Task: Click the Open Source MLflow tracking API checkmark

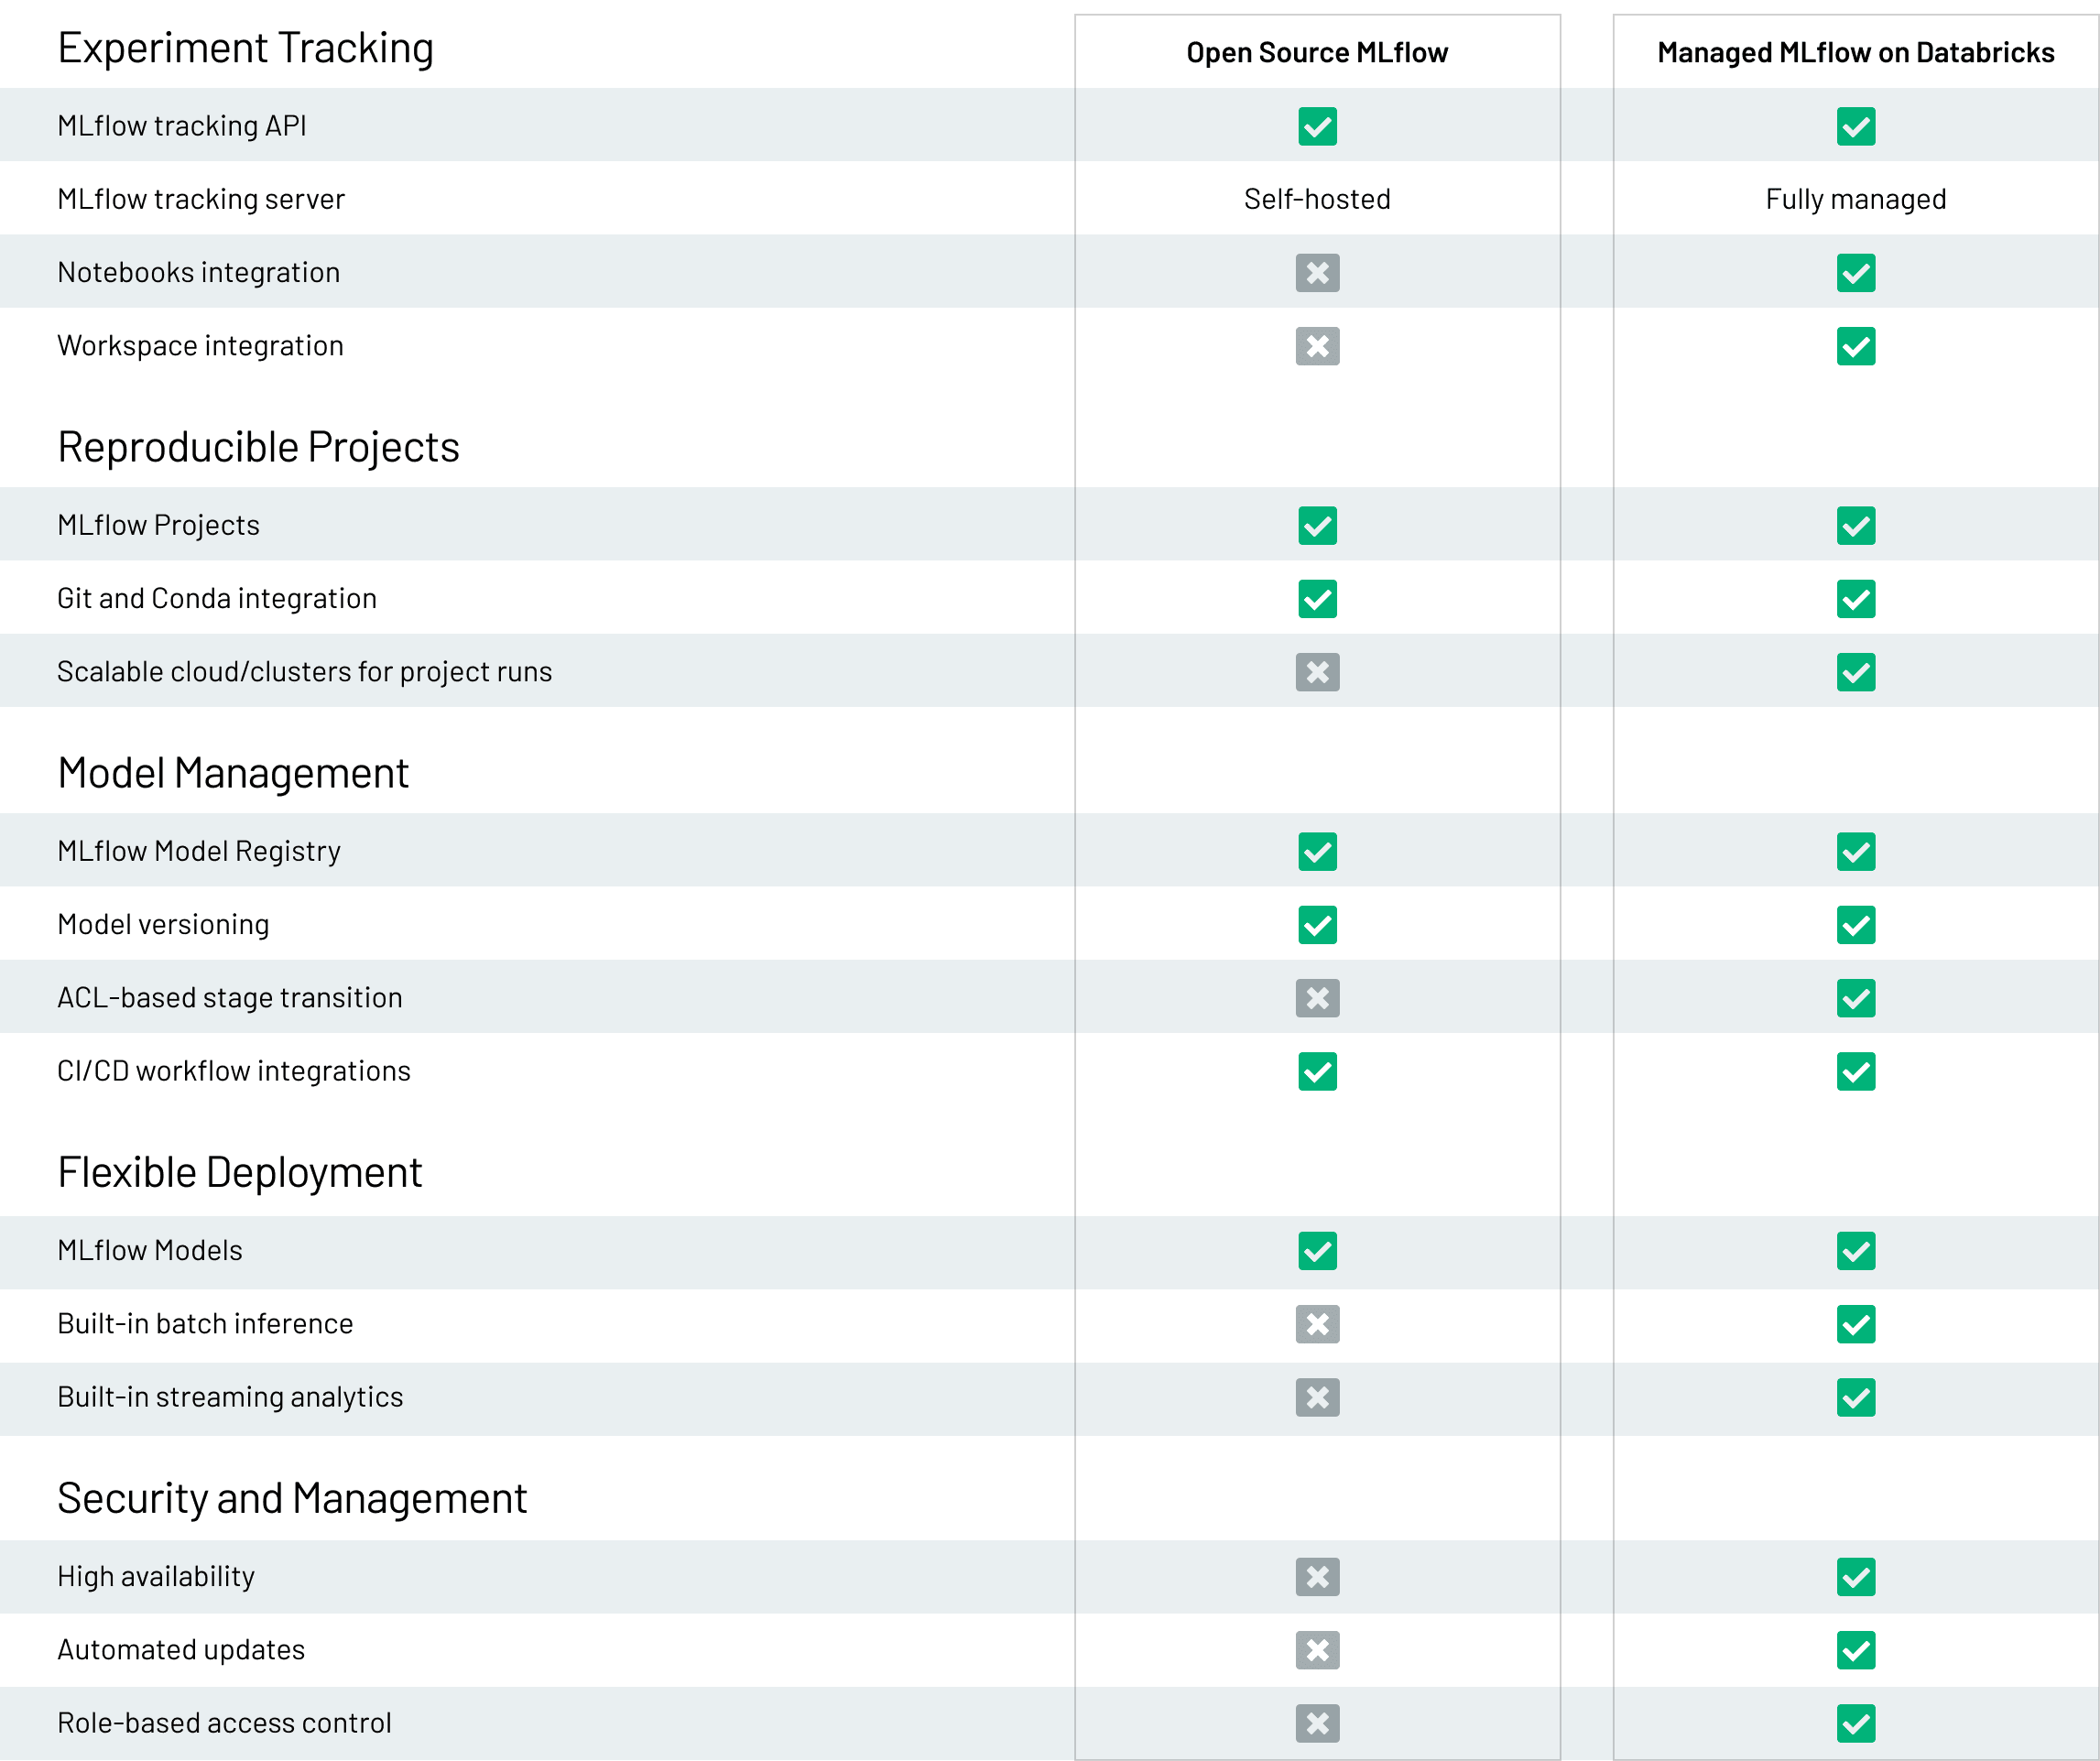Action: click(x=1317, y=126)
